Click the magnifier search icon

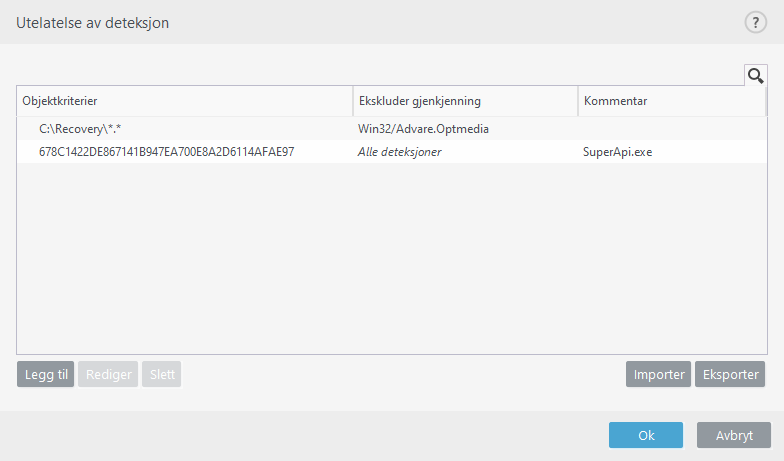(x=756, y=76)
